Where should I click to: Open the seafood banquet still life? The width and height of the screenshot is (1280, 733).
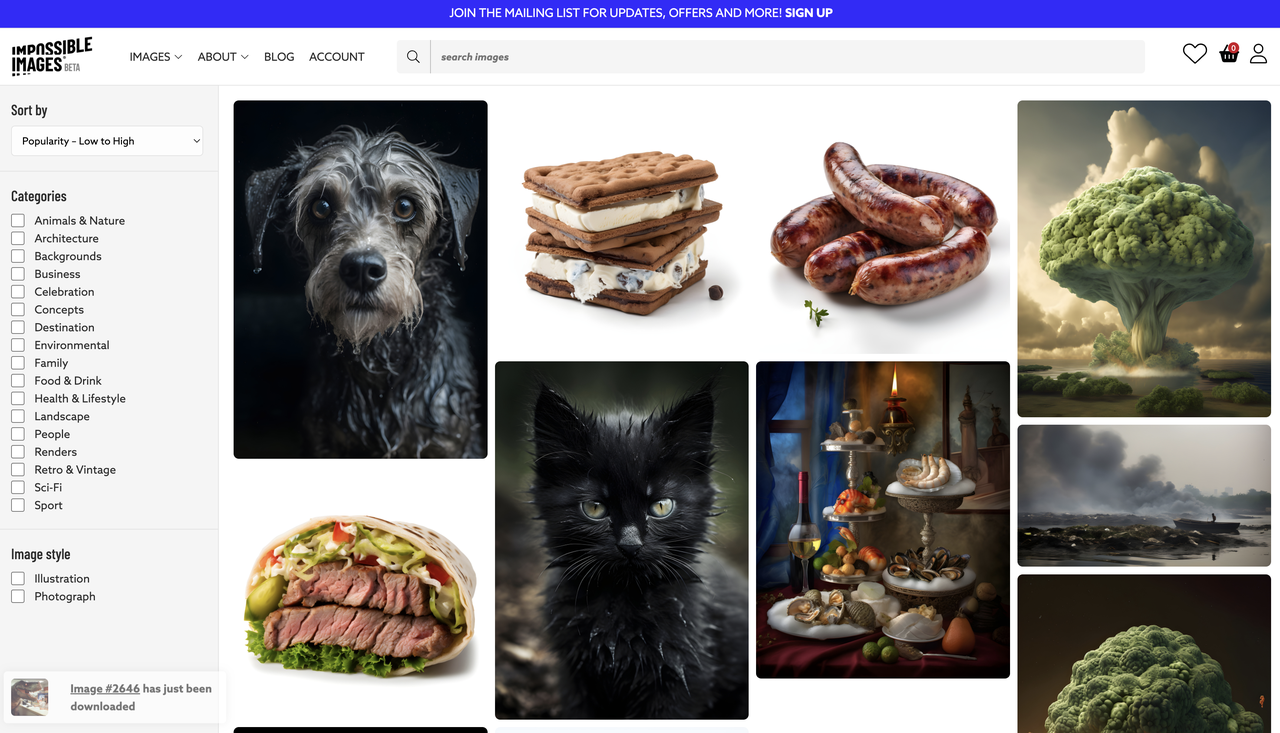tap(883, 520)
